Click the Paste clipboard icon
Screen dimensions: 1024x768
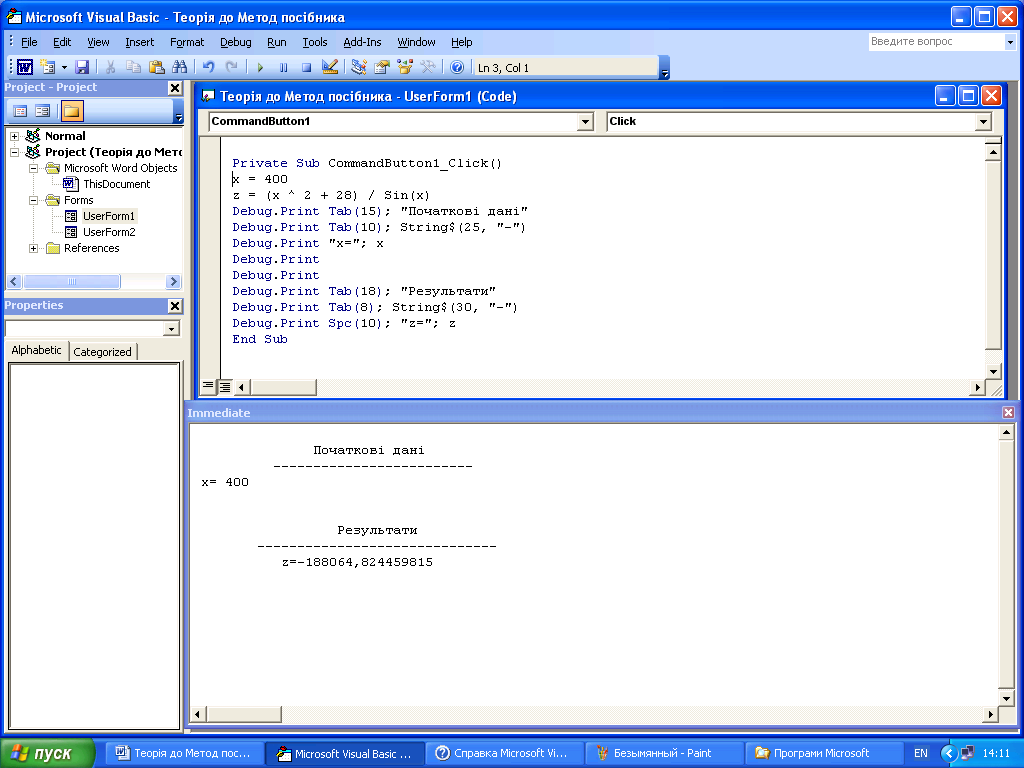click(157, 67)
